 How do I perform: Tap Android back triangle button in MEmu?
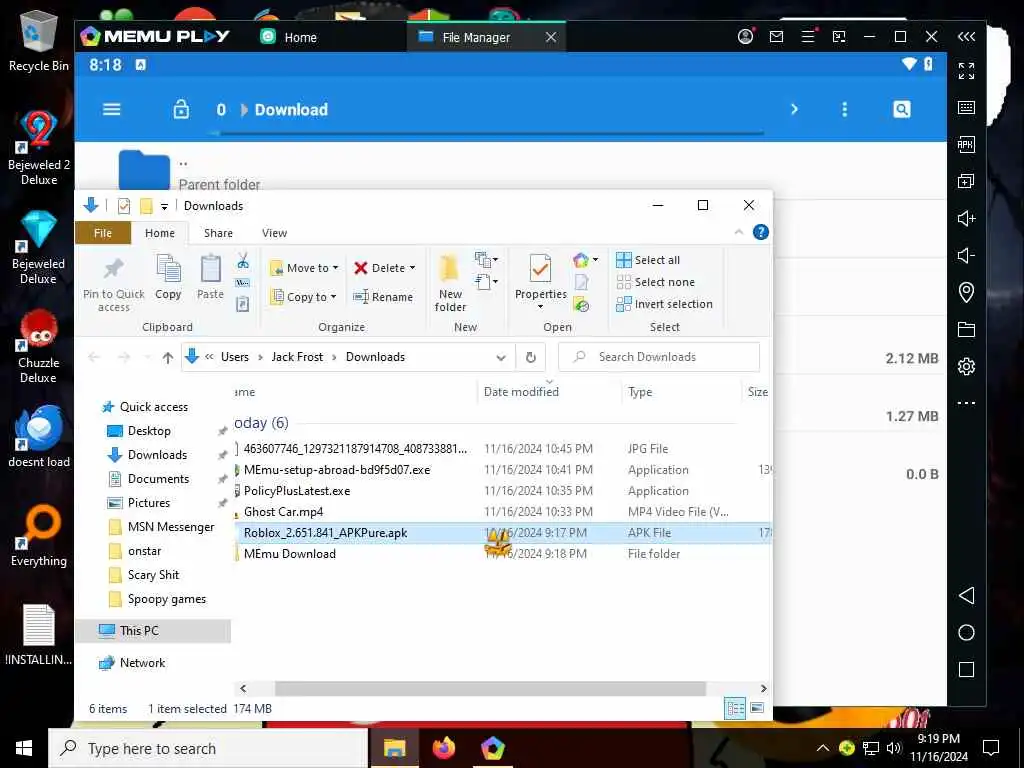pos(966,596)
